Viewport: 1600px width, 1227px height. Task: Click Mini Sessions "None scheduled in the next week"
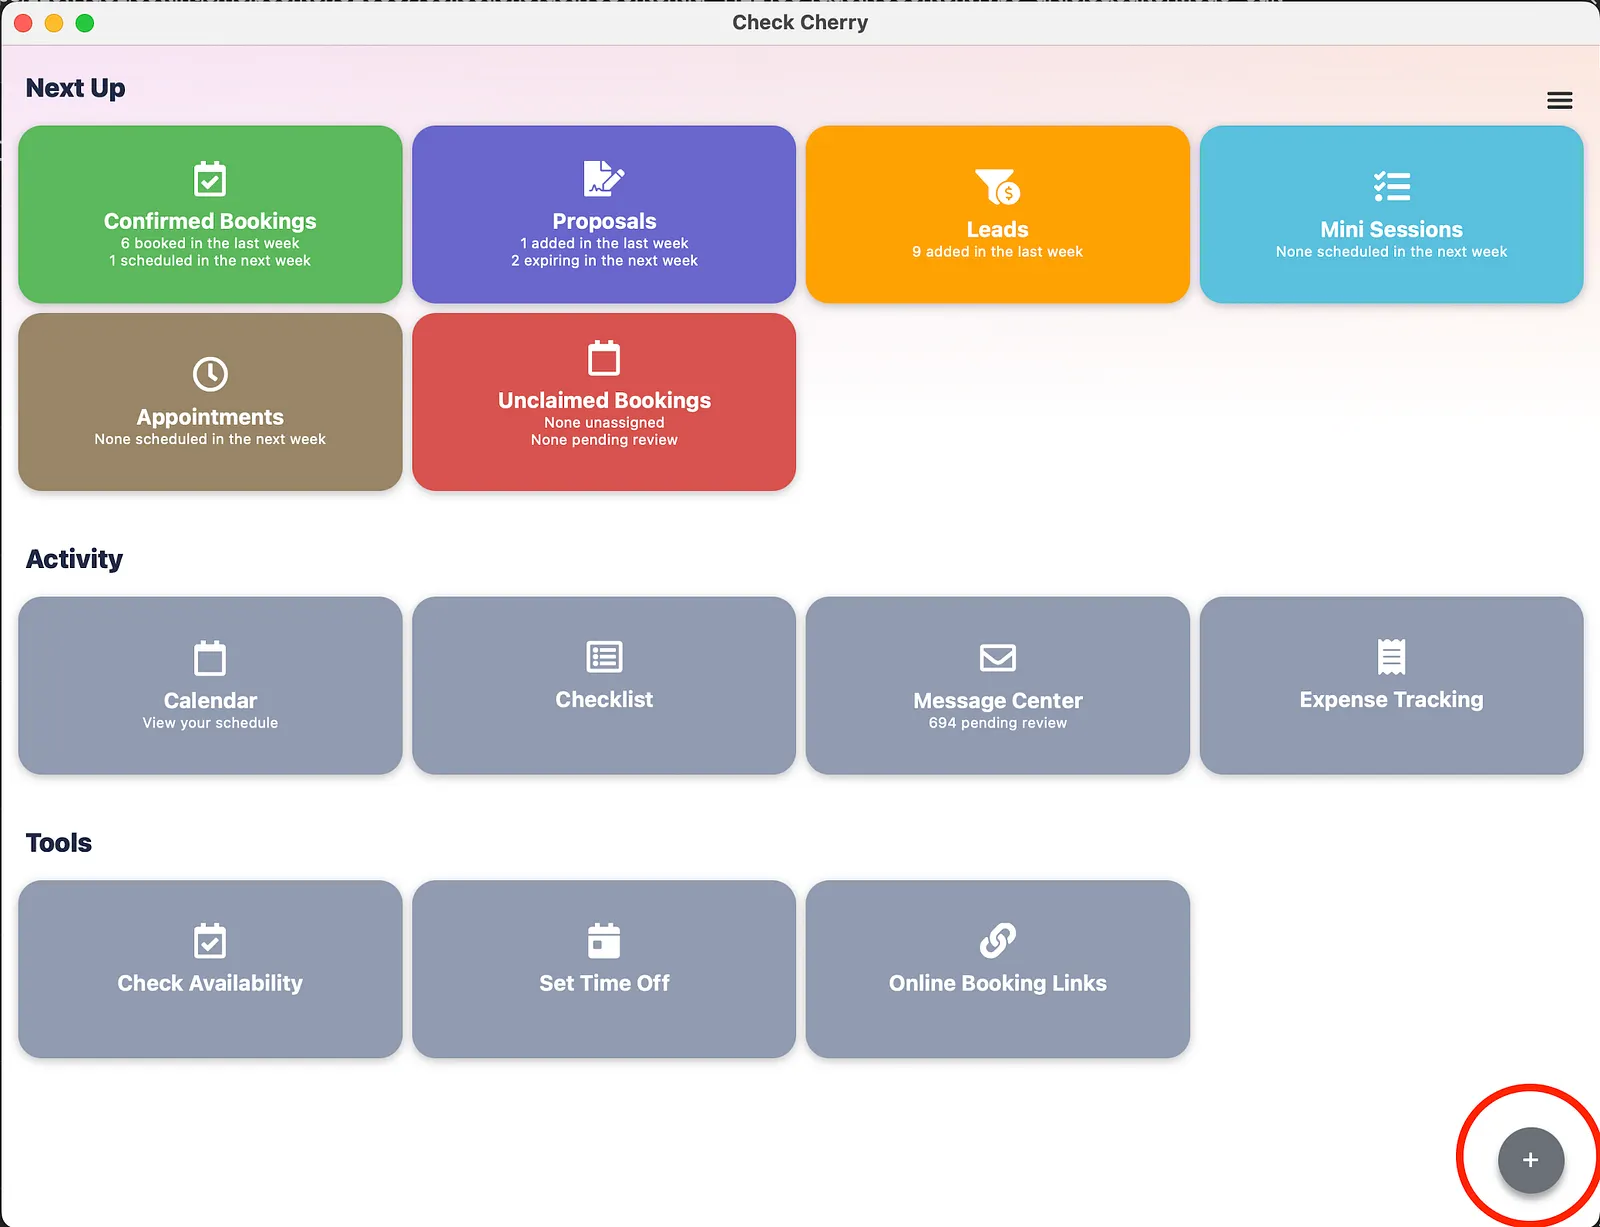1391,252
